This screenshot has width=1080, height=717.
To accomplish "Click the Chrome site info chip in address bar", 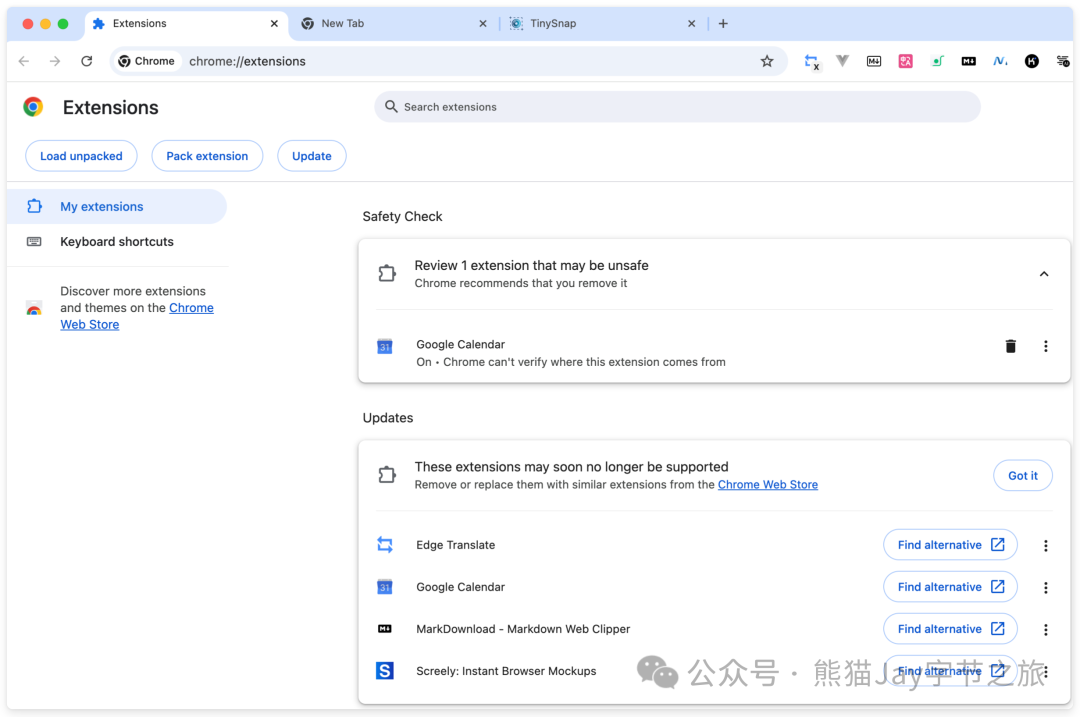I will 146,61.
